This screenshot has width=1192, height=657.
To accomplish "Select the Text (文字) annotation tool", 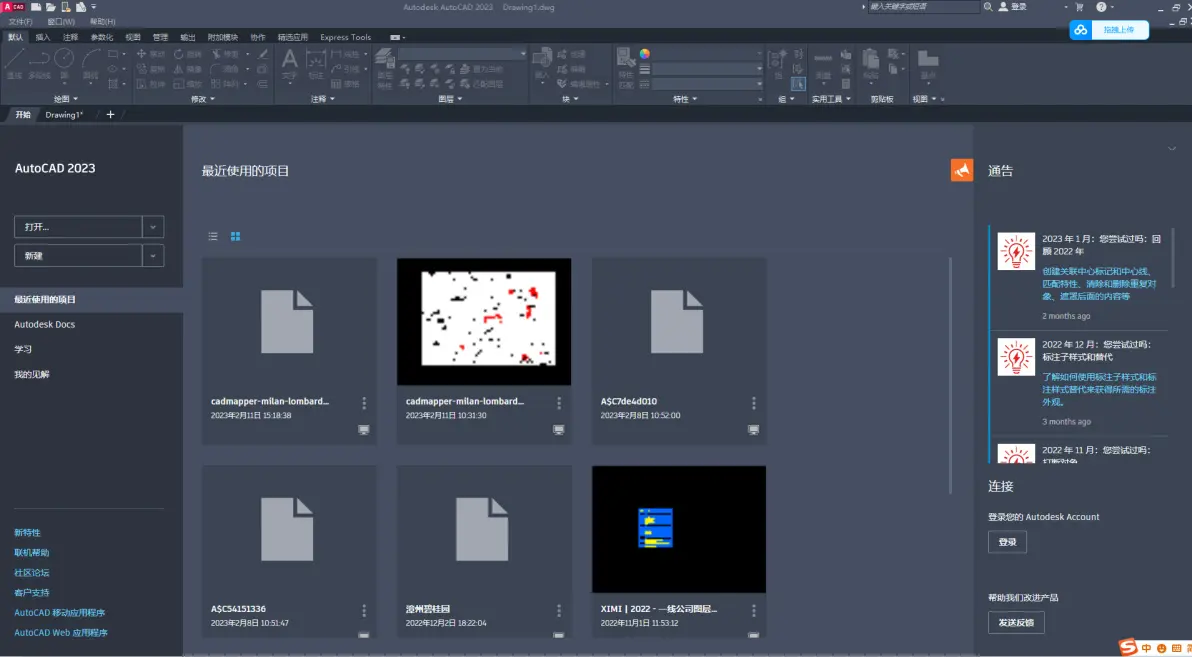I will click(x=290, y=64).
